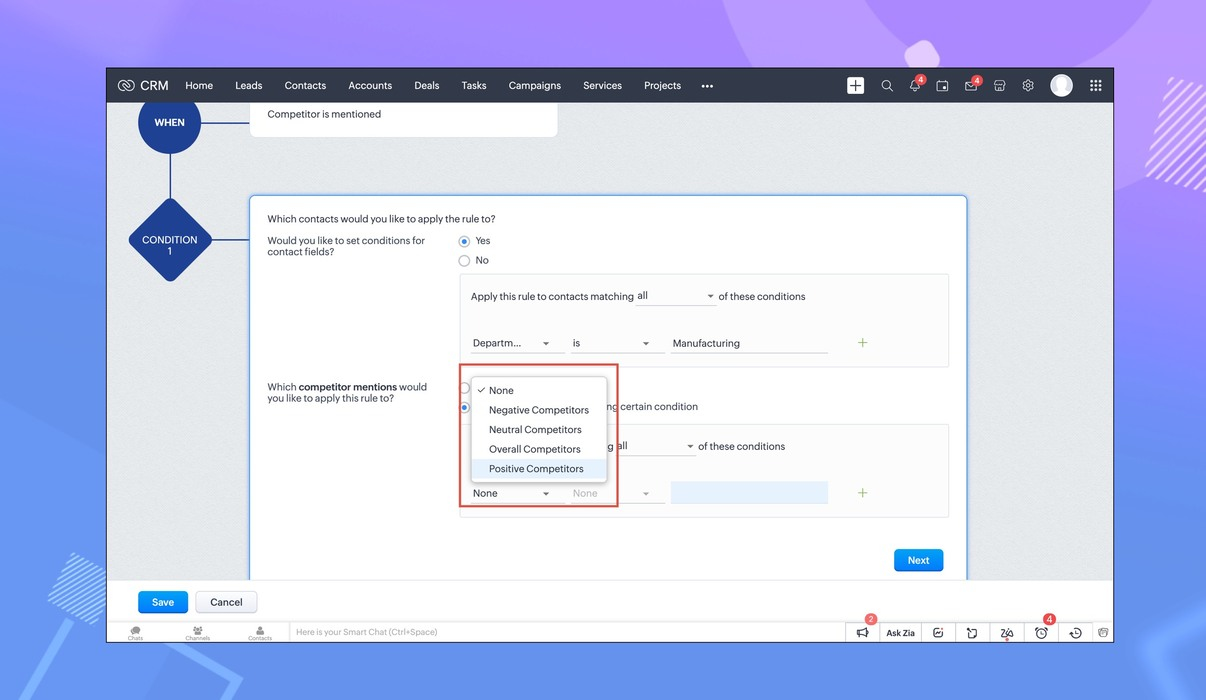Open the alarm clock reminders icon

click(1041, 633)
